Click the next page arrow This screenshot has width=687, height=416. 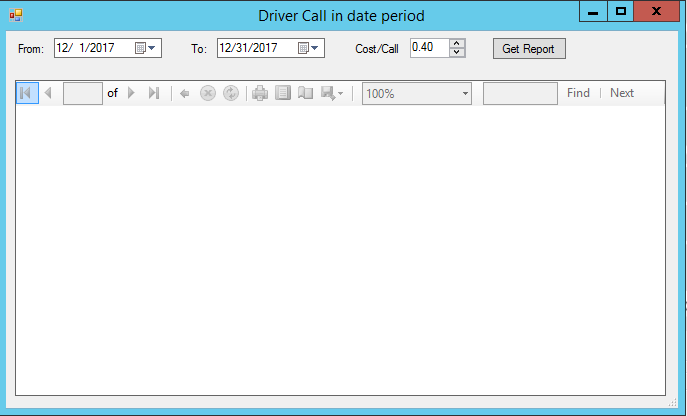point(131,93)
